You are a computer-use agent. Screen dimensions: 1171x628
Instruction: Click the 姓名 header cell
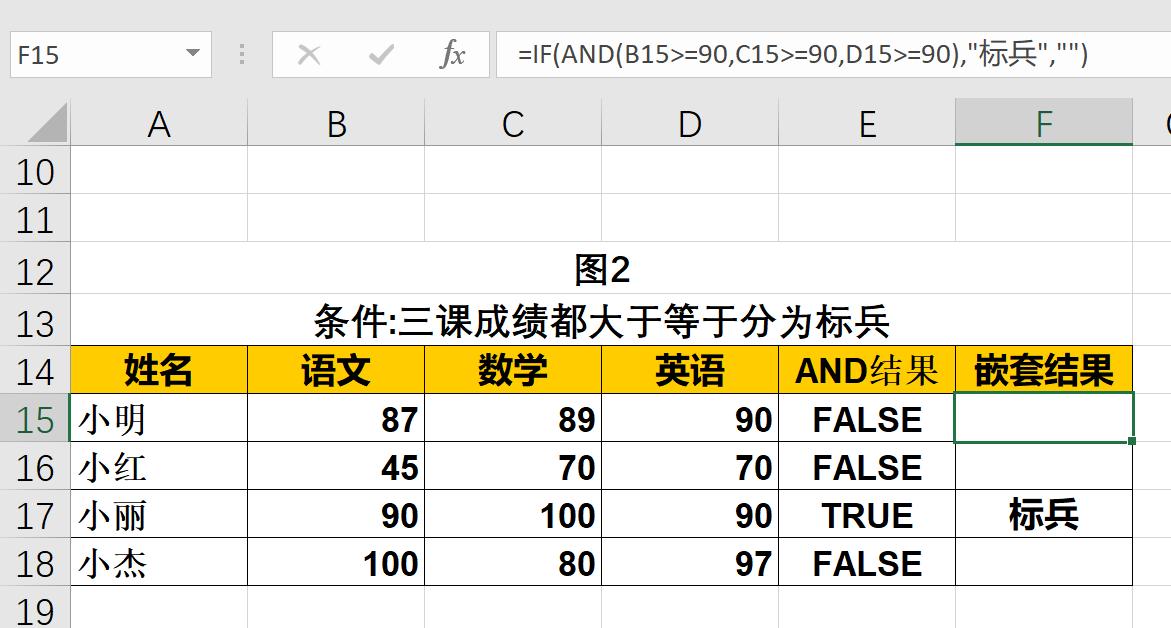pos(159,370)
